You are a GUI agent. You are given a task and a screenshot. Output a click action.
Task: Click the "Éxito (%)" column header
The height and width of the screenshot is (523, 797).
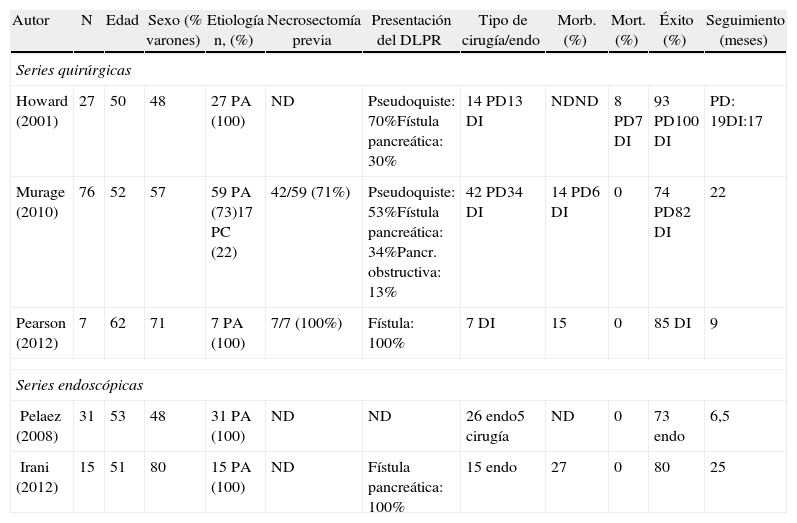(x=675, y=30)
